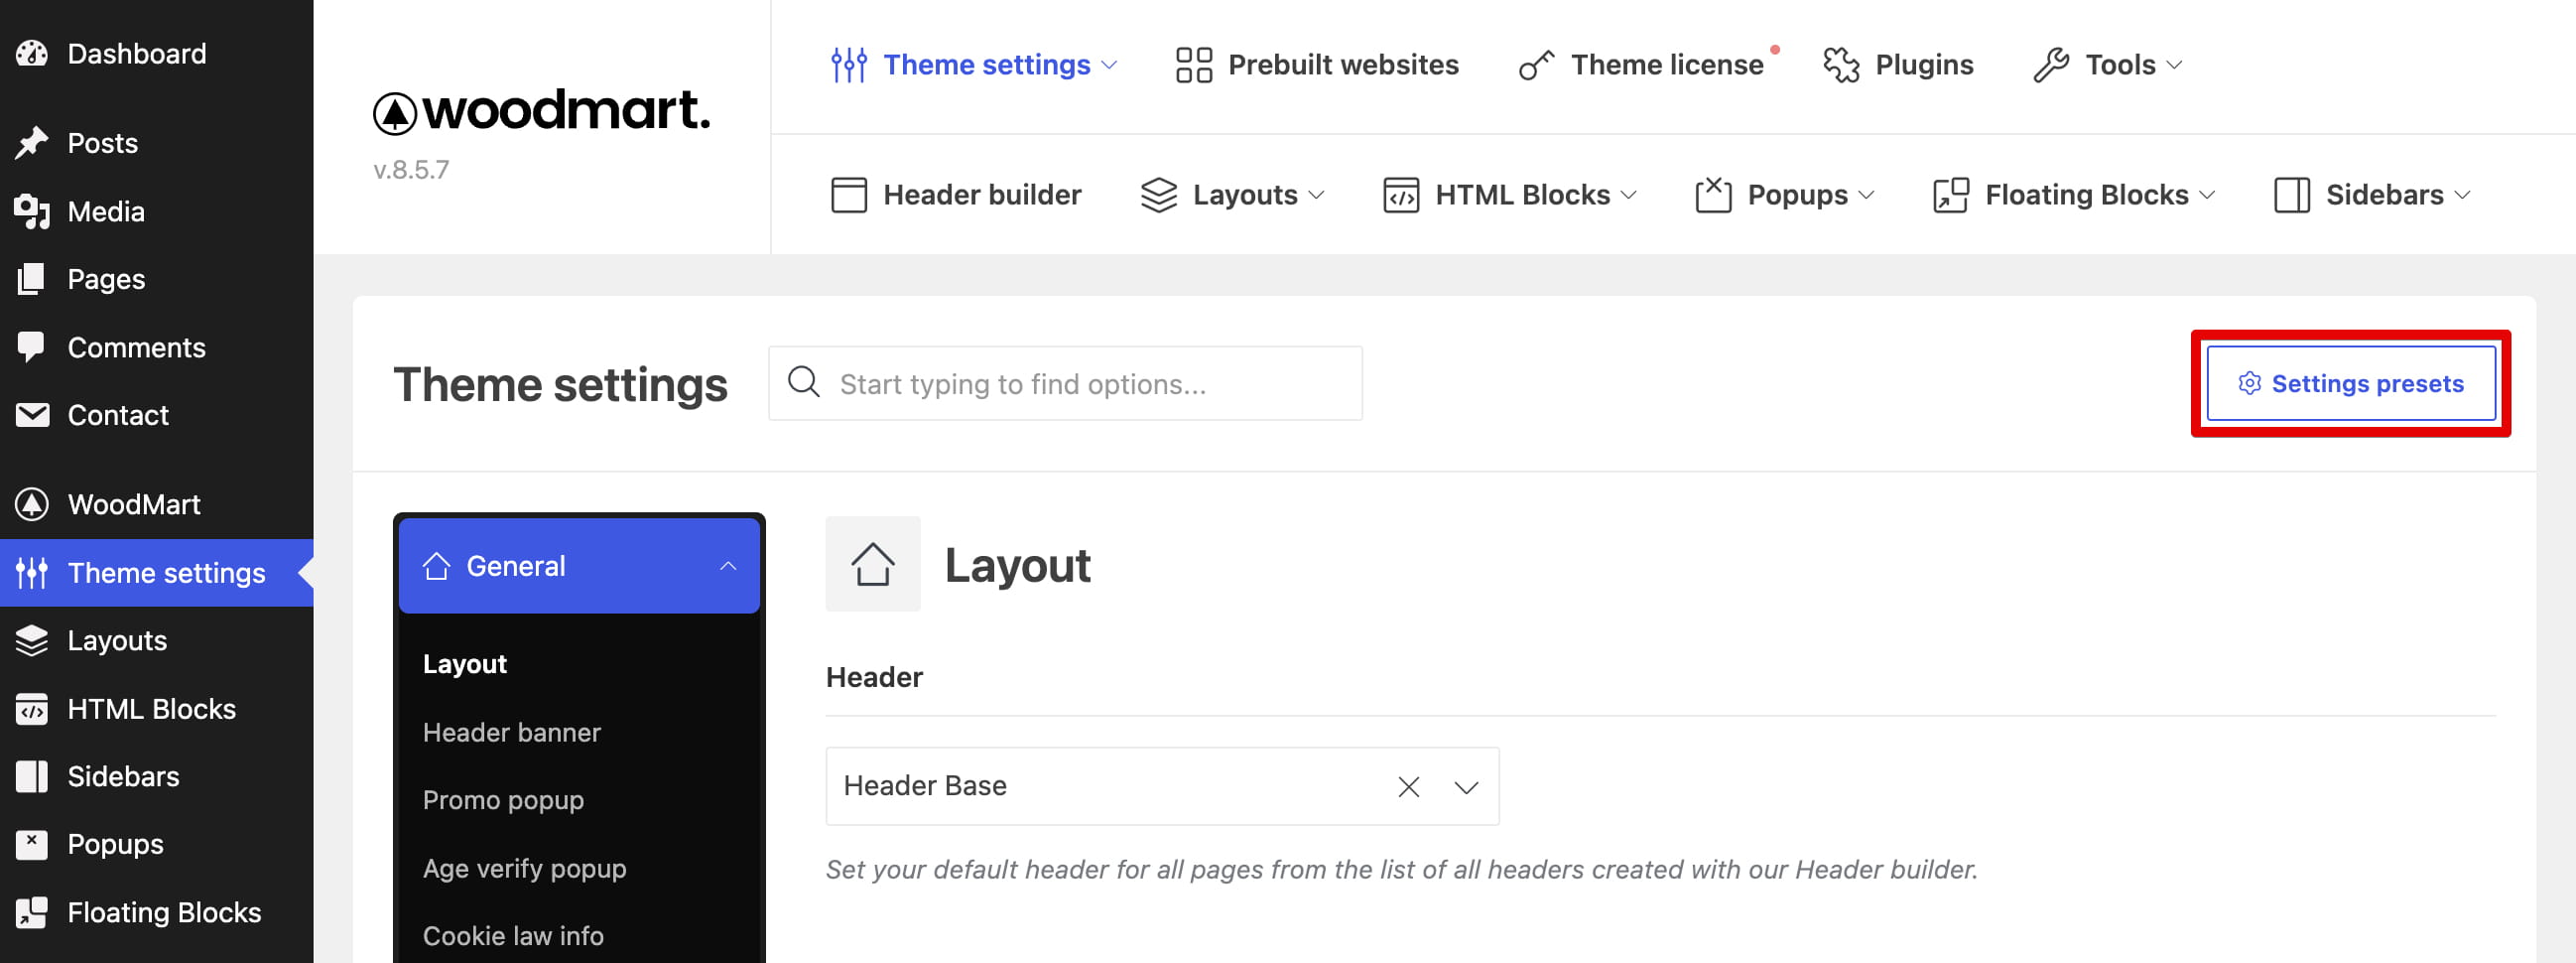The width and height of the screenshot is (2576, 963).
Task: Expand the Tools menu chevron
Action: pos(2174,65)
